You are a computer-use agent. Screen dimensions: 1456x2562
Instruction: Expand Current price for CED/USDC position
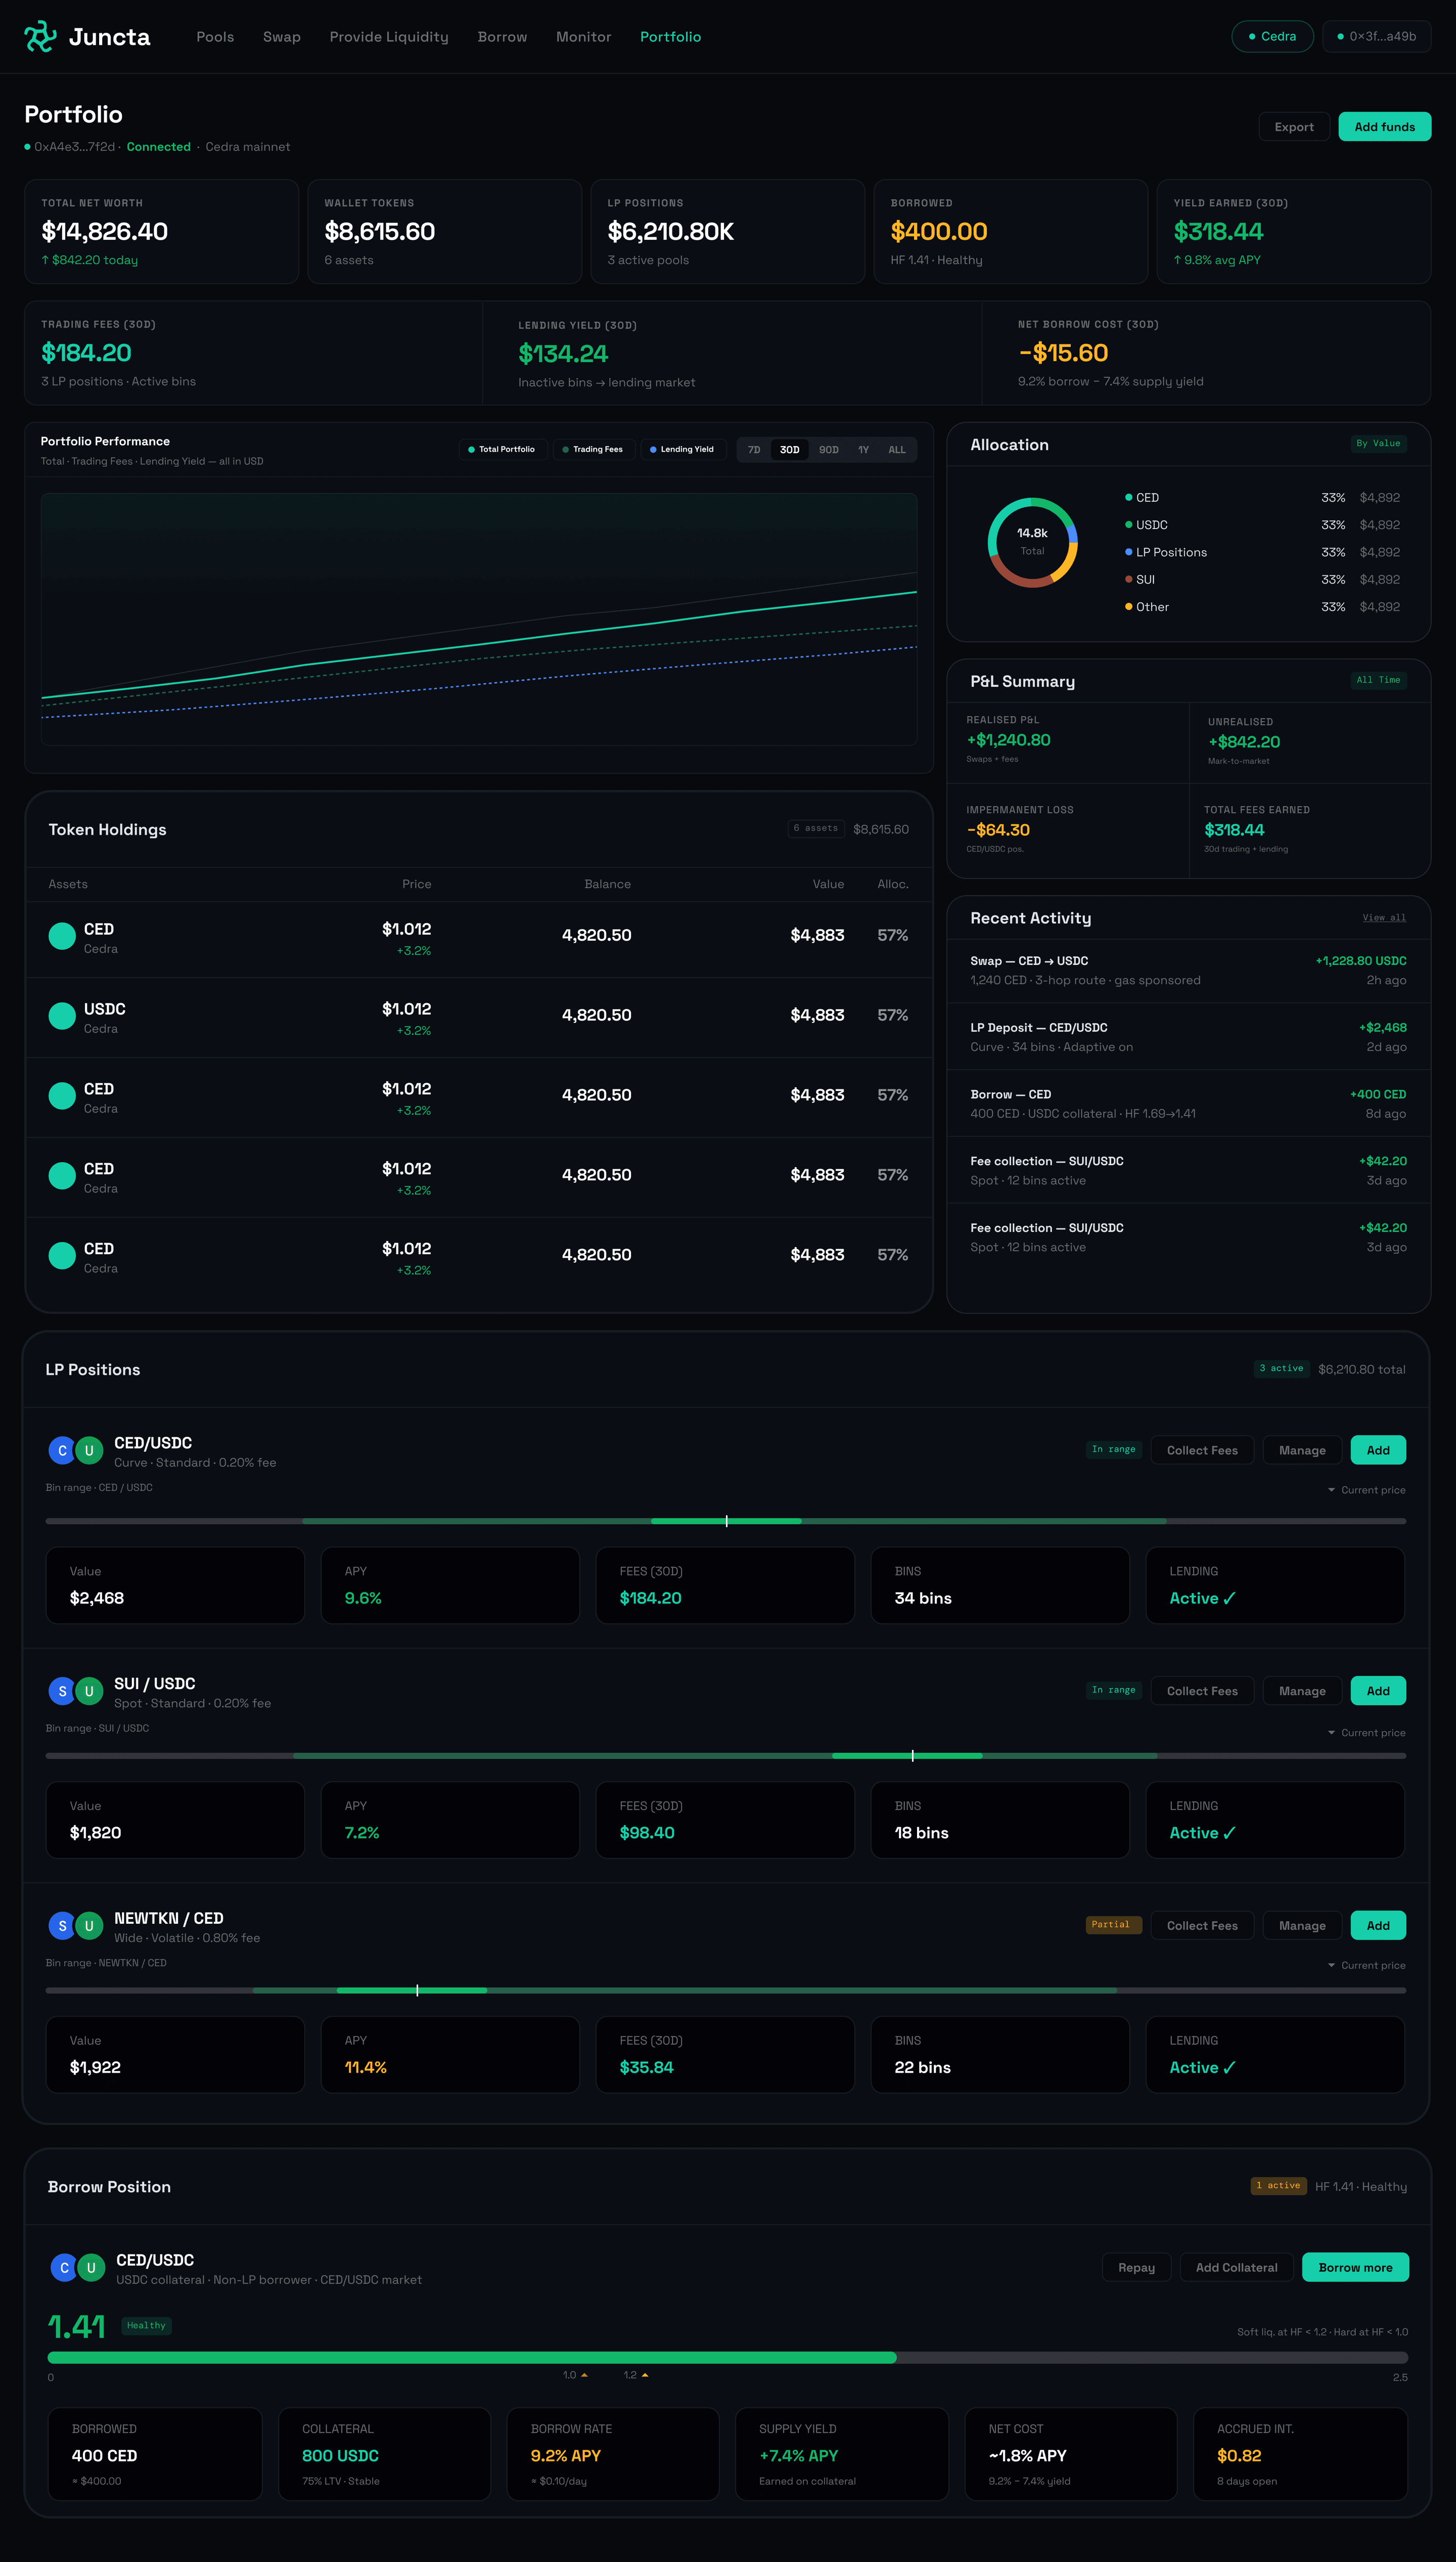tap(1366, 1490)
